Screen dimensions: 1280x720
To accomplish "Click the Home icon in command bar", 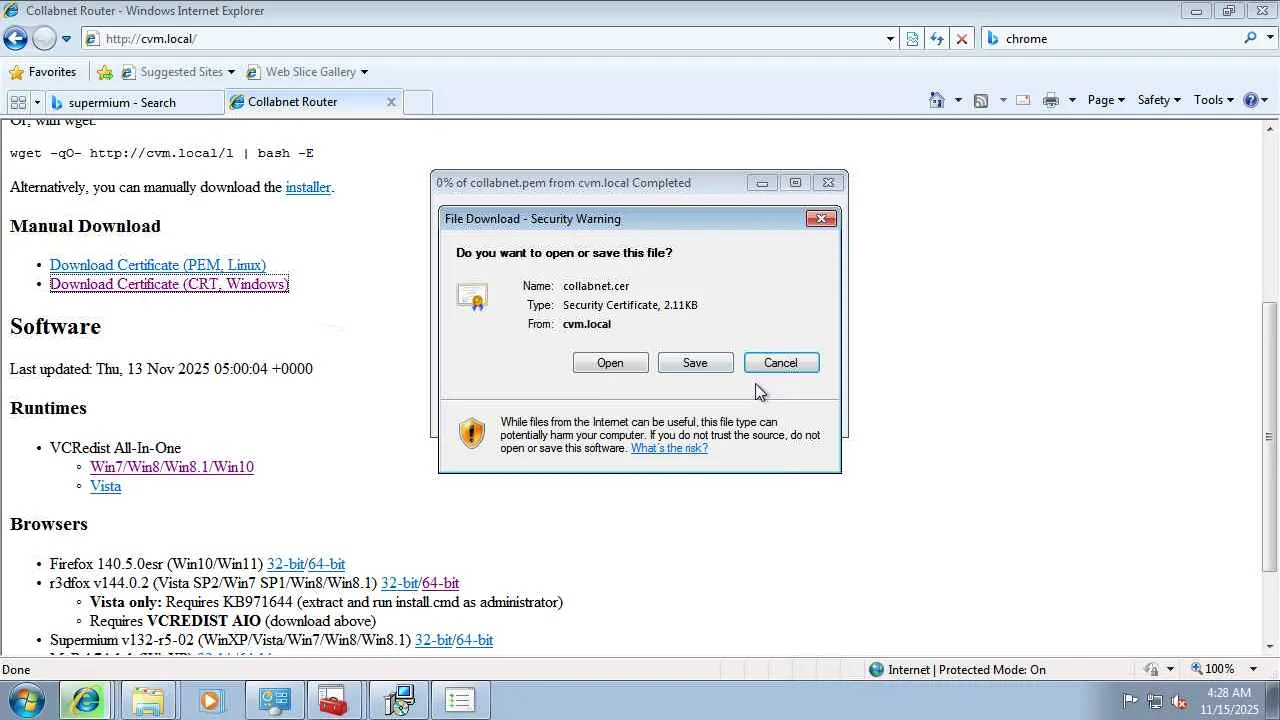I will [937, 100].
